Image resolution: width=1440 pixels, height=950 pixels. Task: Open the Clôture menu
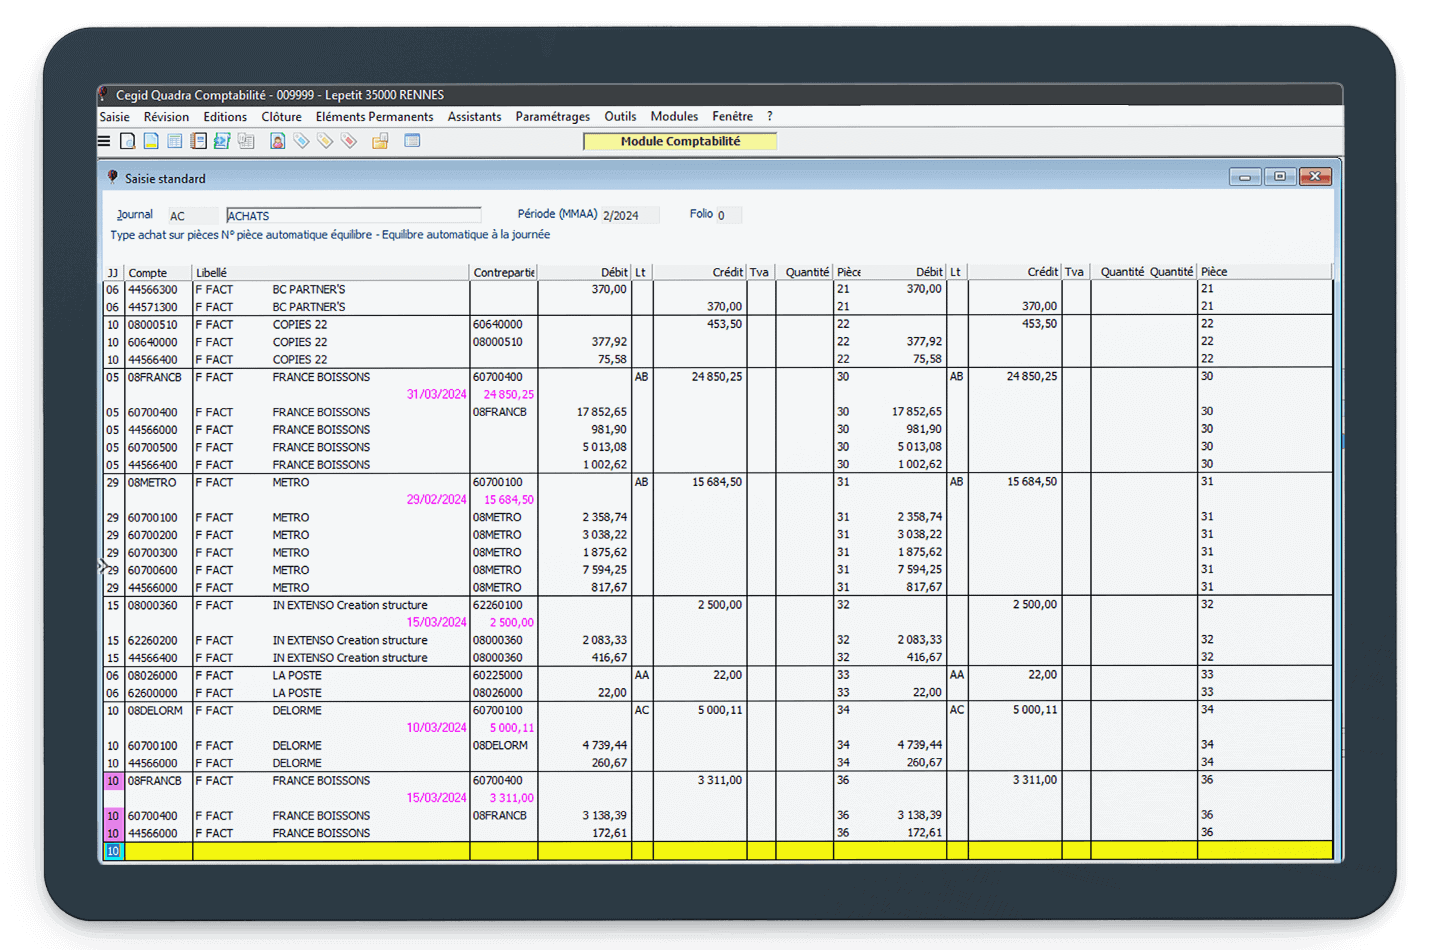click(281, 117)
